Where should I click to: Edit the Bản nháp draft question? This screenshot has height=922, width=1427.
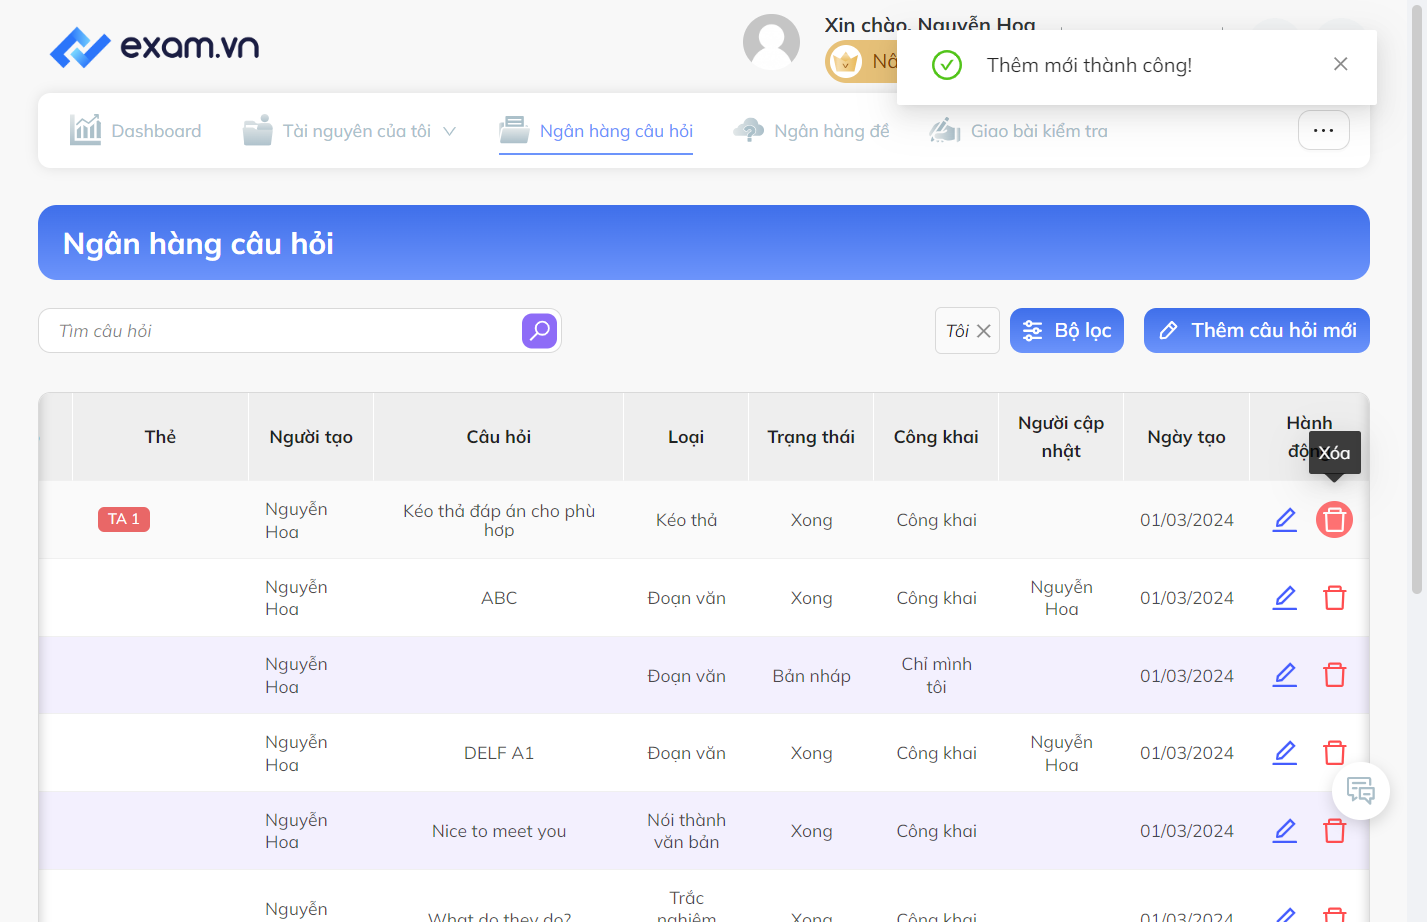pos(1285,675)
